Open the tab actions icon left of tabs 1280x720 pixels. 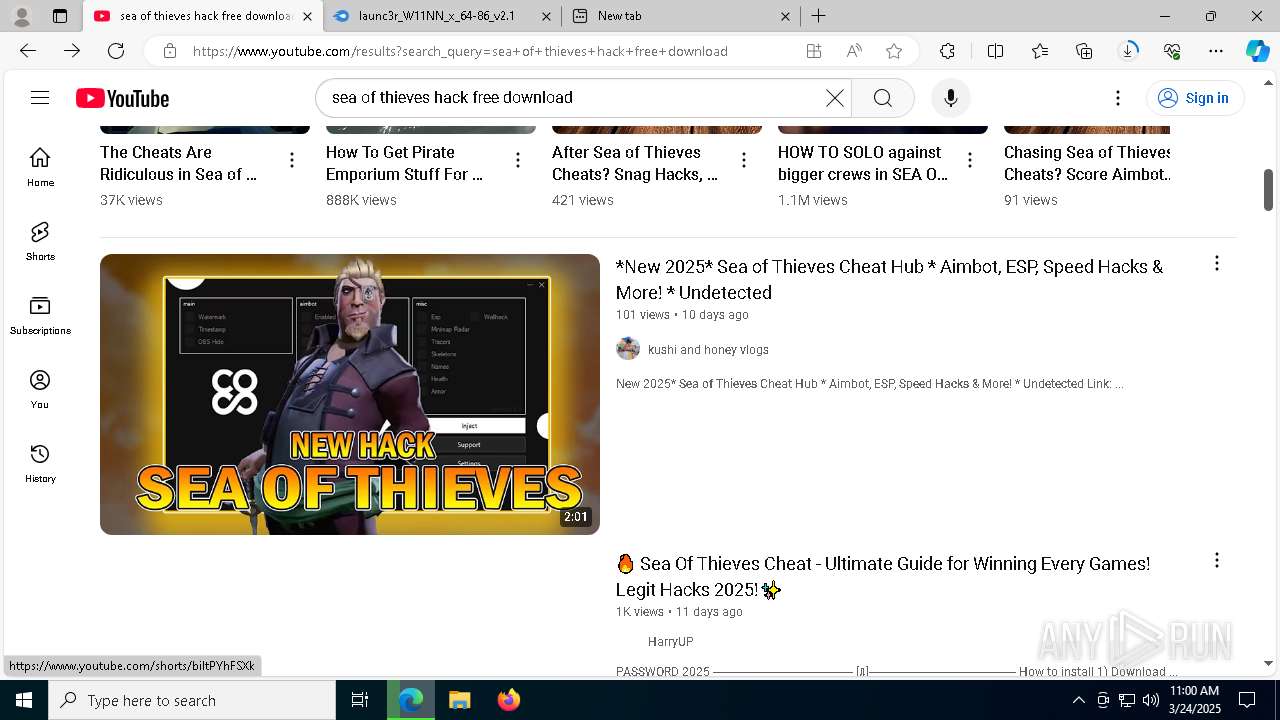[x=60, y=16]
